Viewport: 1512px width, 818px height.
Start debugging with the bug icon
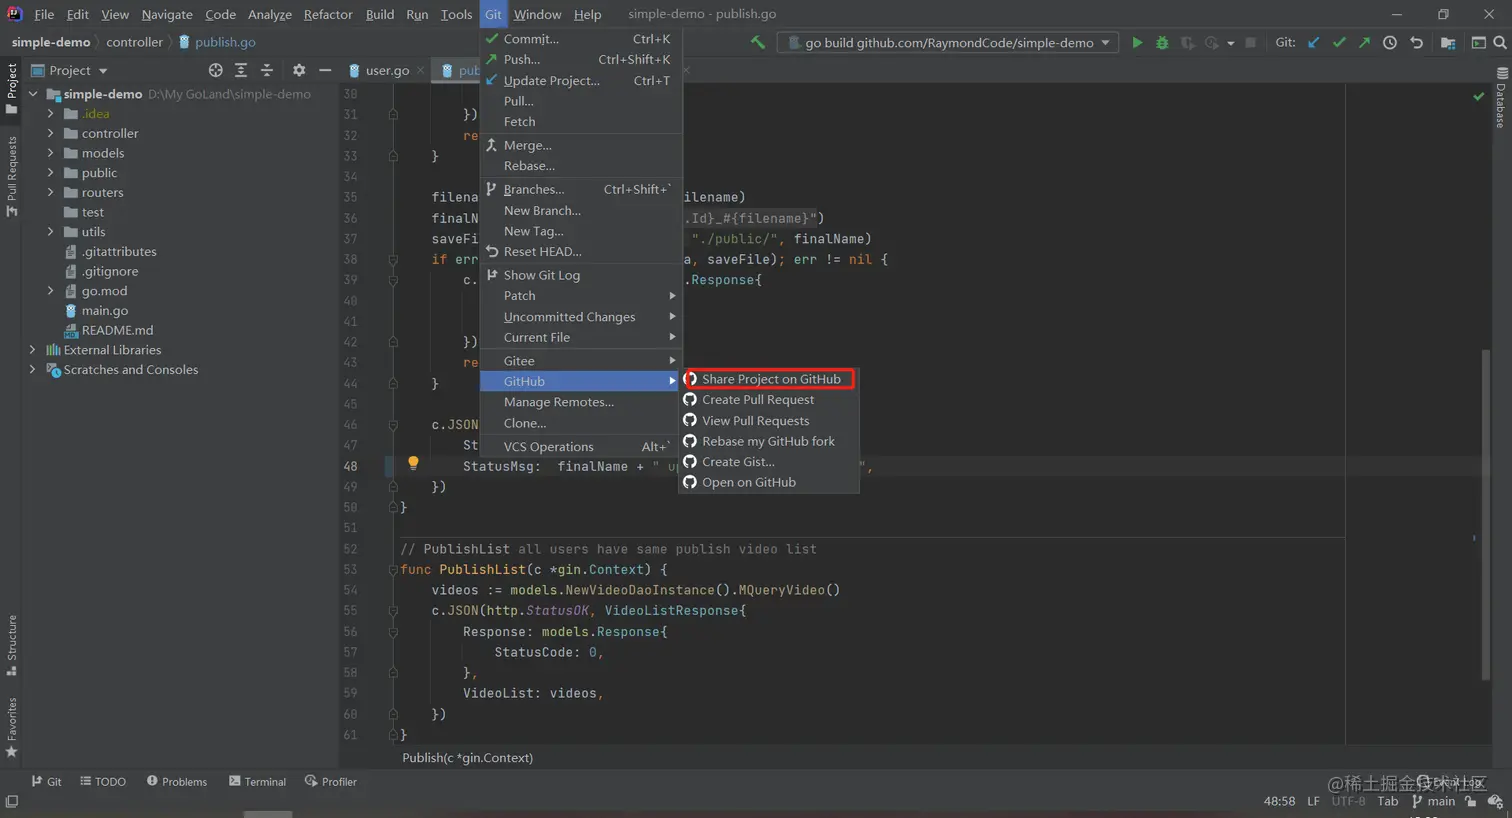(1162, 42)
